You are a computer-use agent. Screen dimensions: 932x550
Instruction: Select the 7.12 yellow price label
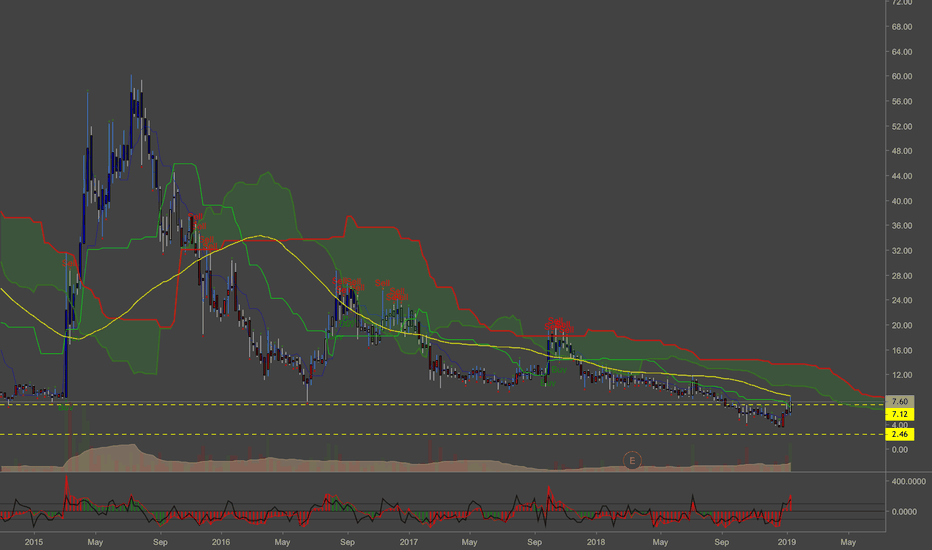point(899,414)
